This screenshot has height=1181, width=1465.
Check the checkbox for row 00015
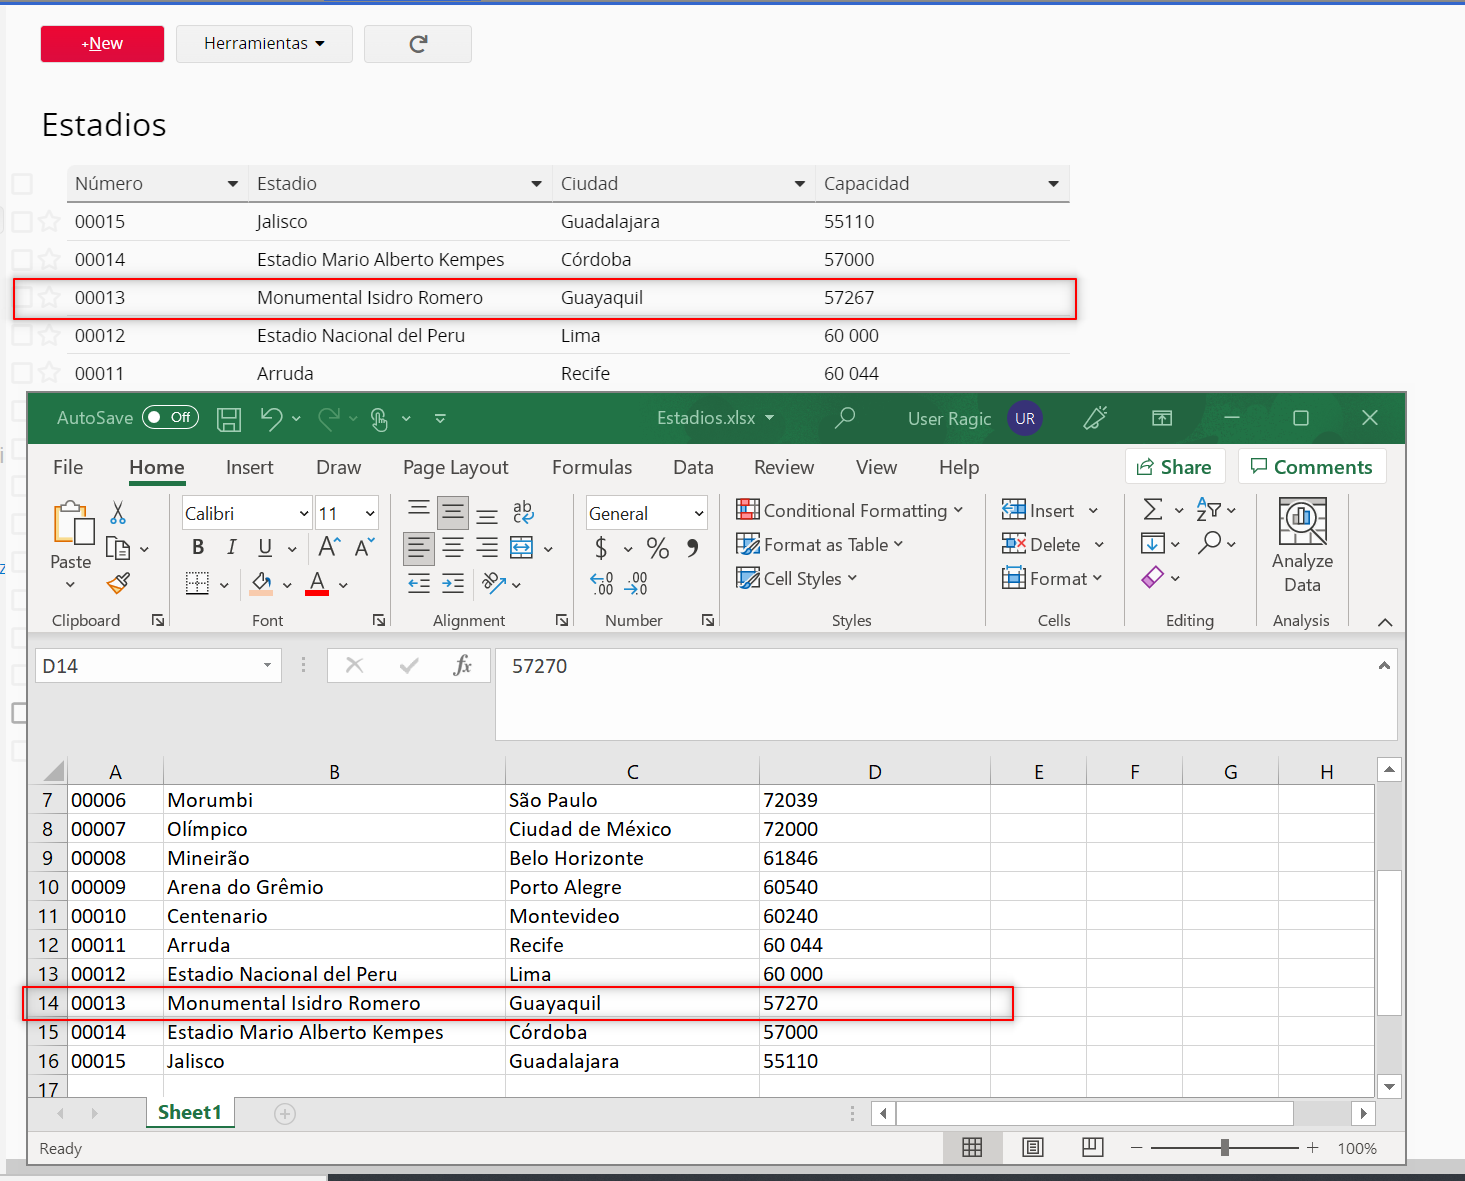[22, 222]
